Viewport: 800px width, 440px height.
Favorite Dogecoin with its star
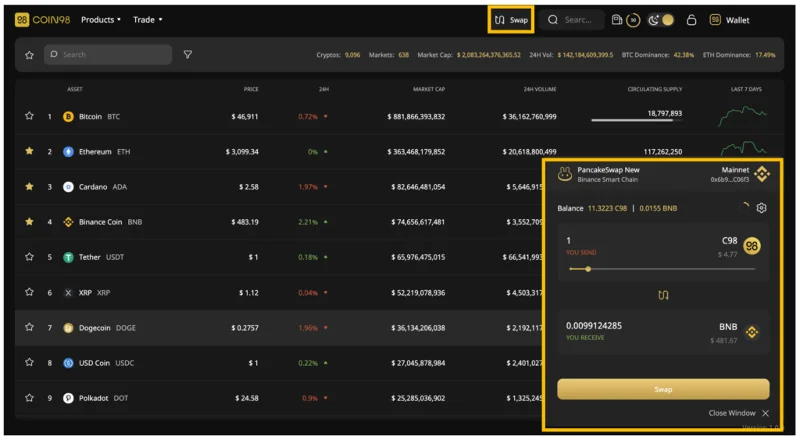(x=30, y=327)
